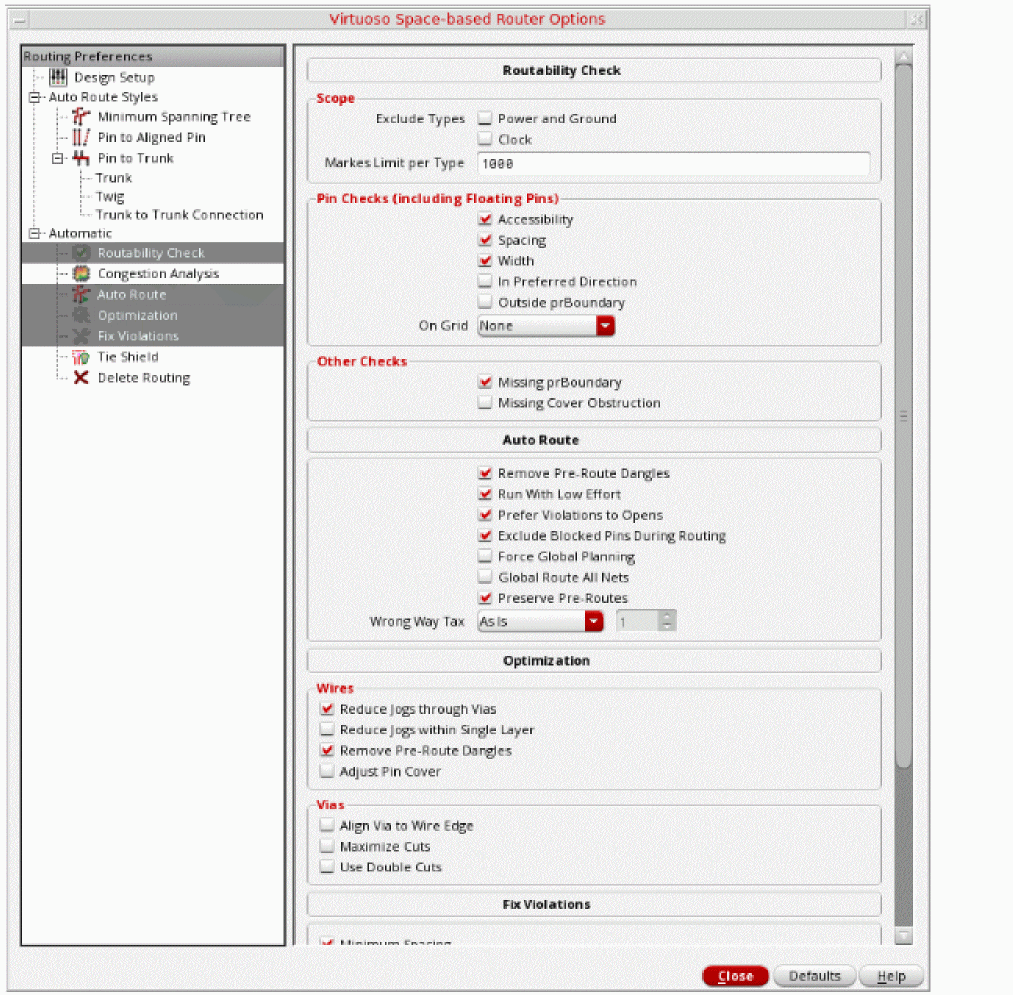
Task: Uncheck Width pin check
Action: [485, 261]
